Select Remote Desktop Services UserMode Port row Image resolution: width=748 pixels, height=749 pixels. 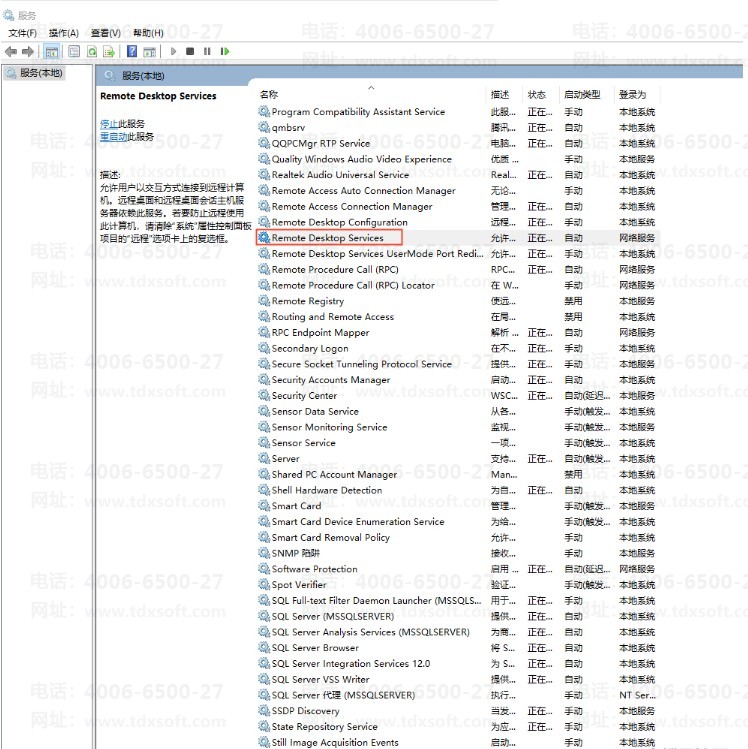pyautogui.click(x=459, y=254)
